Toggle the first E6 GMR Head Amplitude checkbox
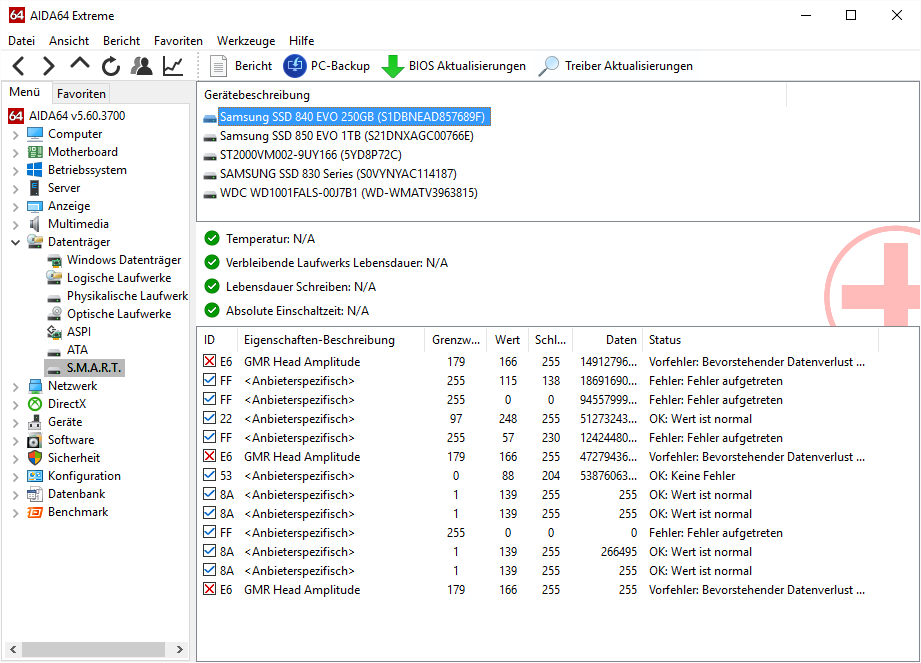The image size is (921, 663). pos(209,361)
